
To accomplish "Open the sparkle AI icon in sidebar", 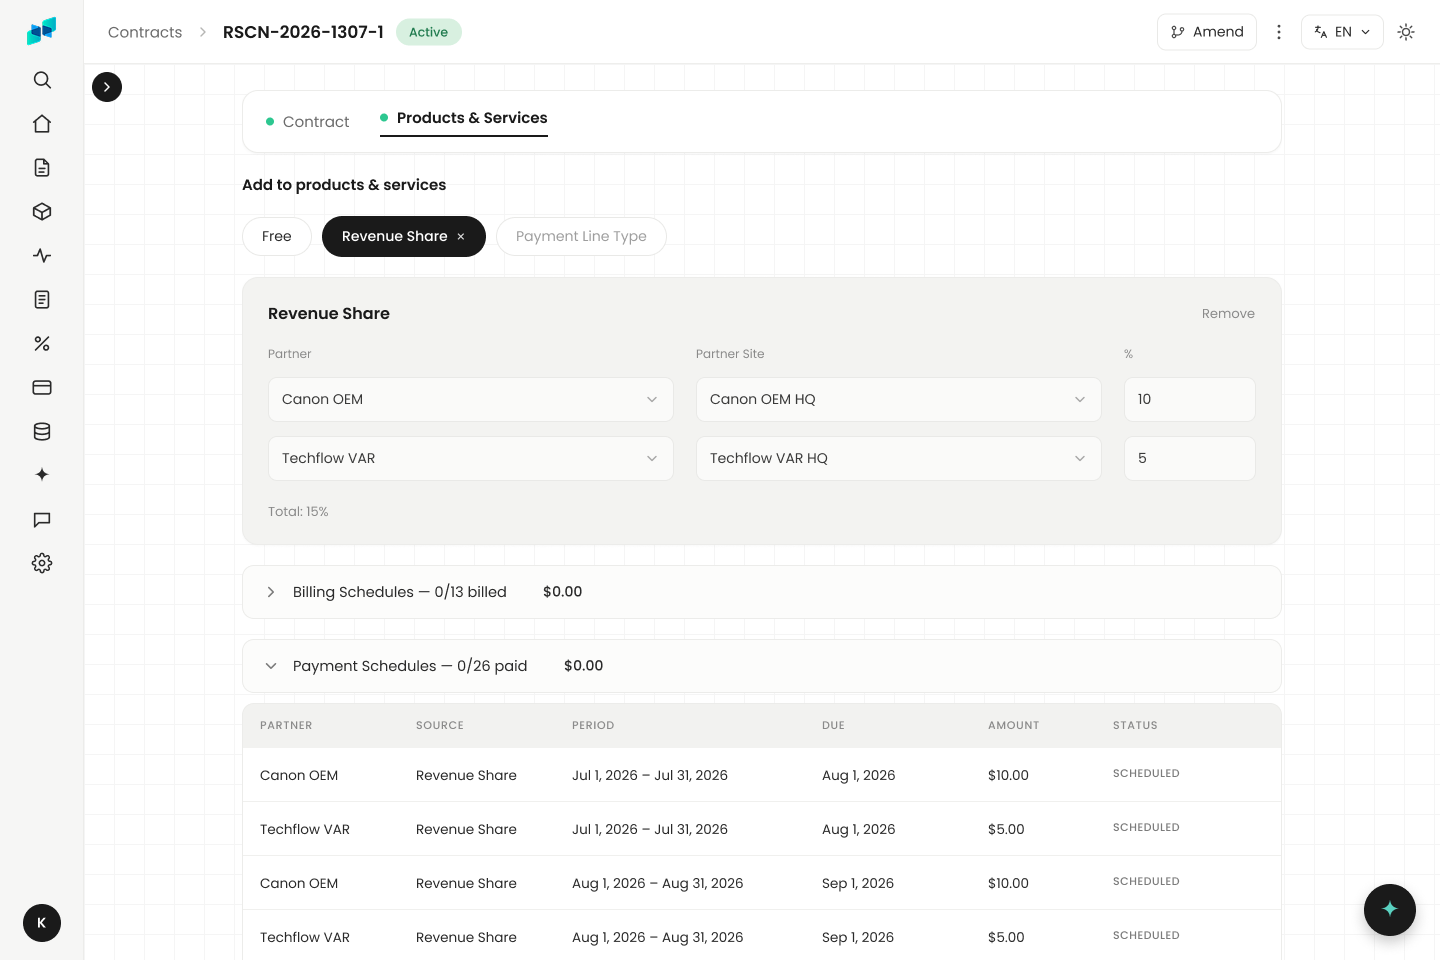I will point(42,475).
